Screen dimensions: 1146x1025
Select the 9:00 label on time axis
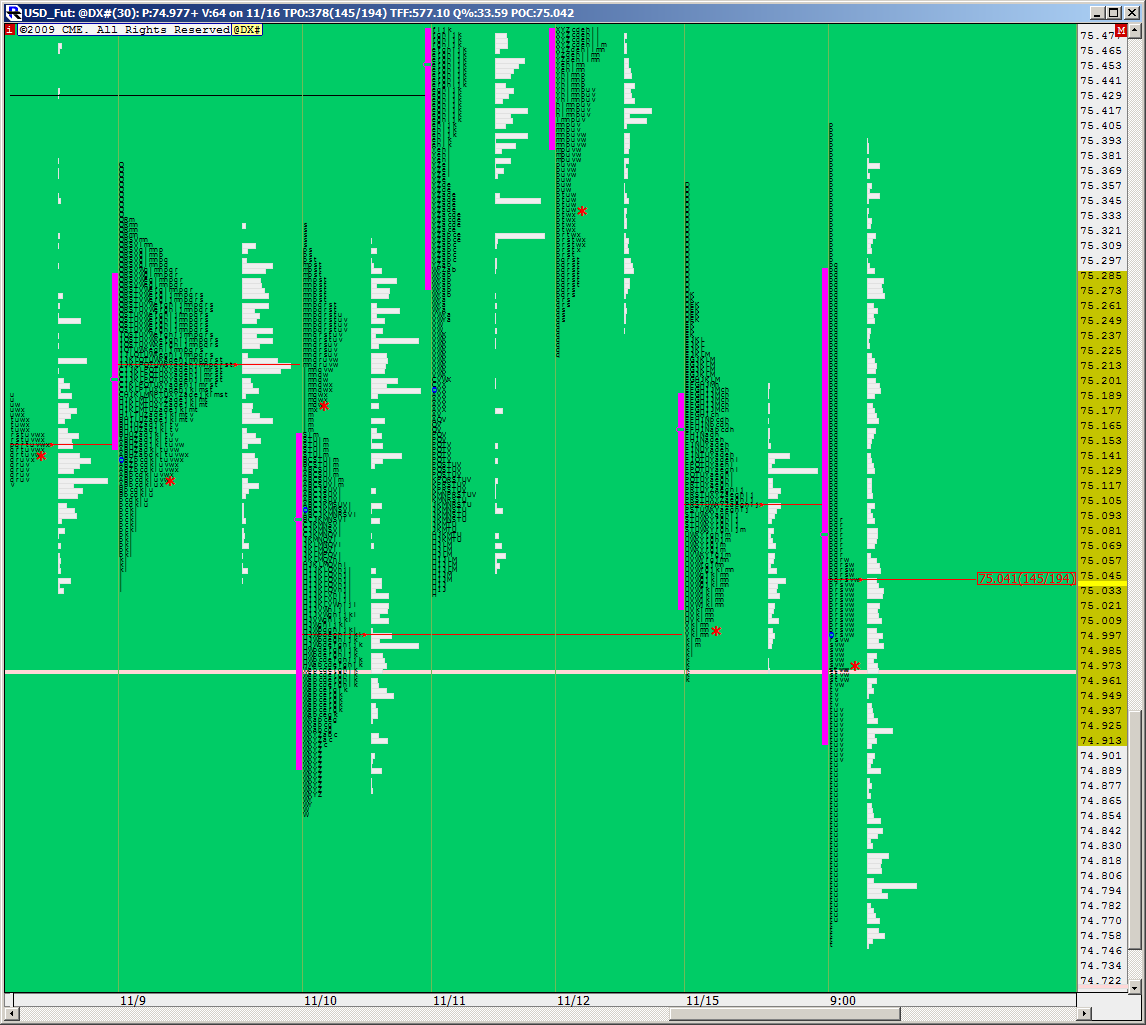(842, 1000)
